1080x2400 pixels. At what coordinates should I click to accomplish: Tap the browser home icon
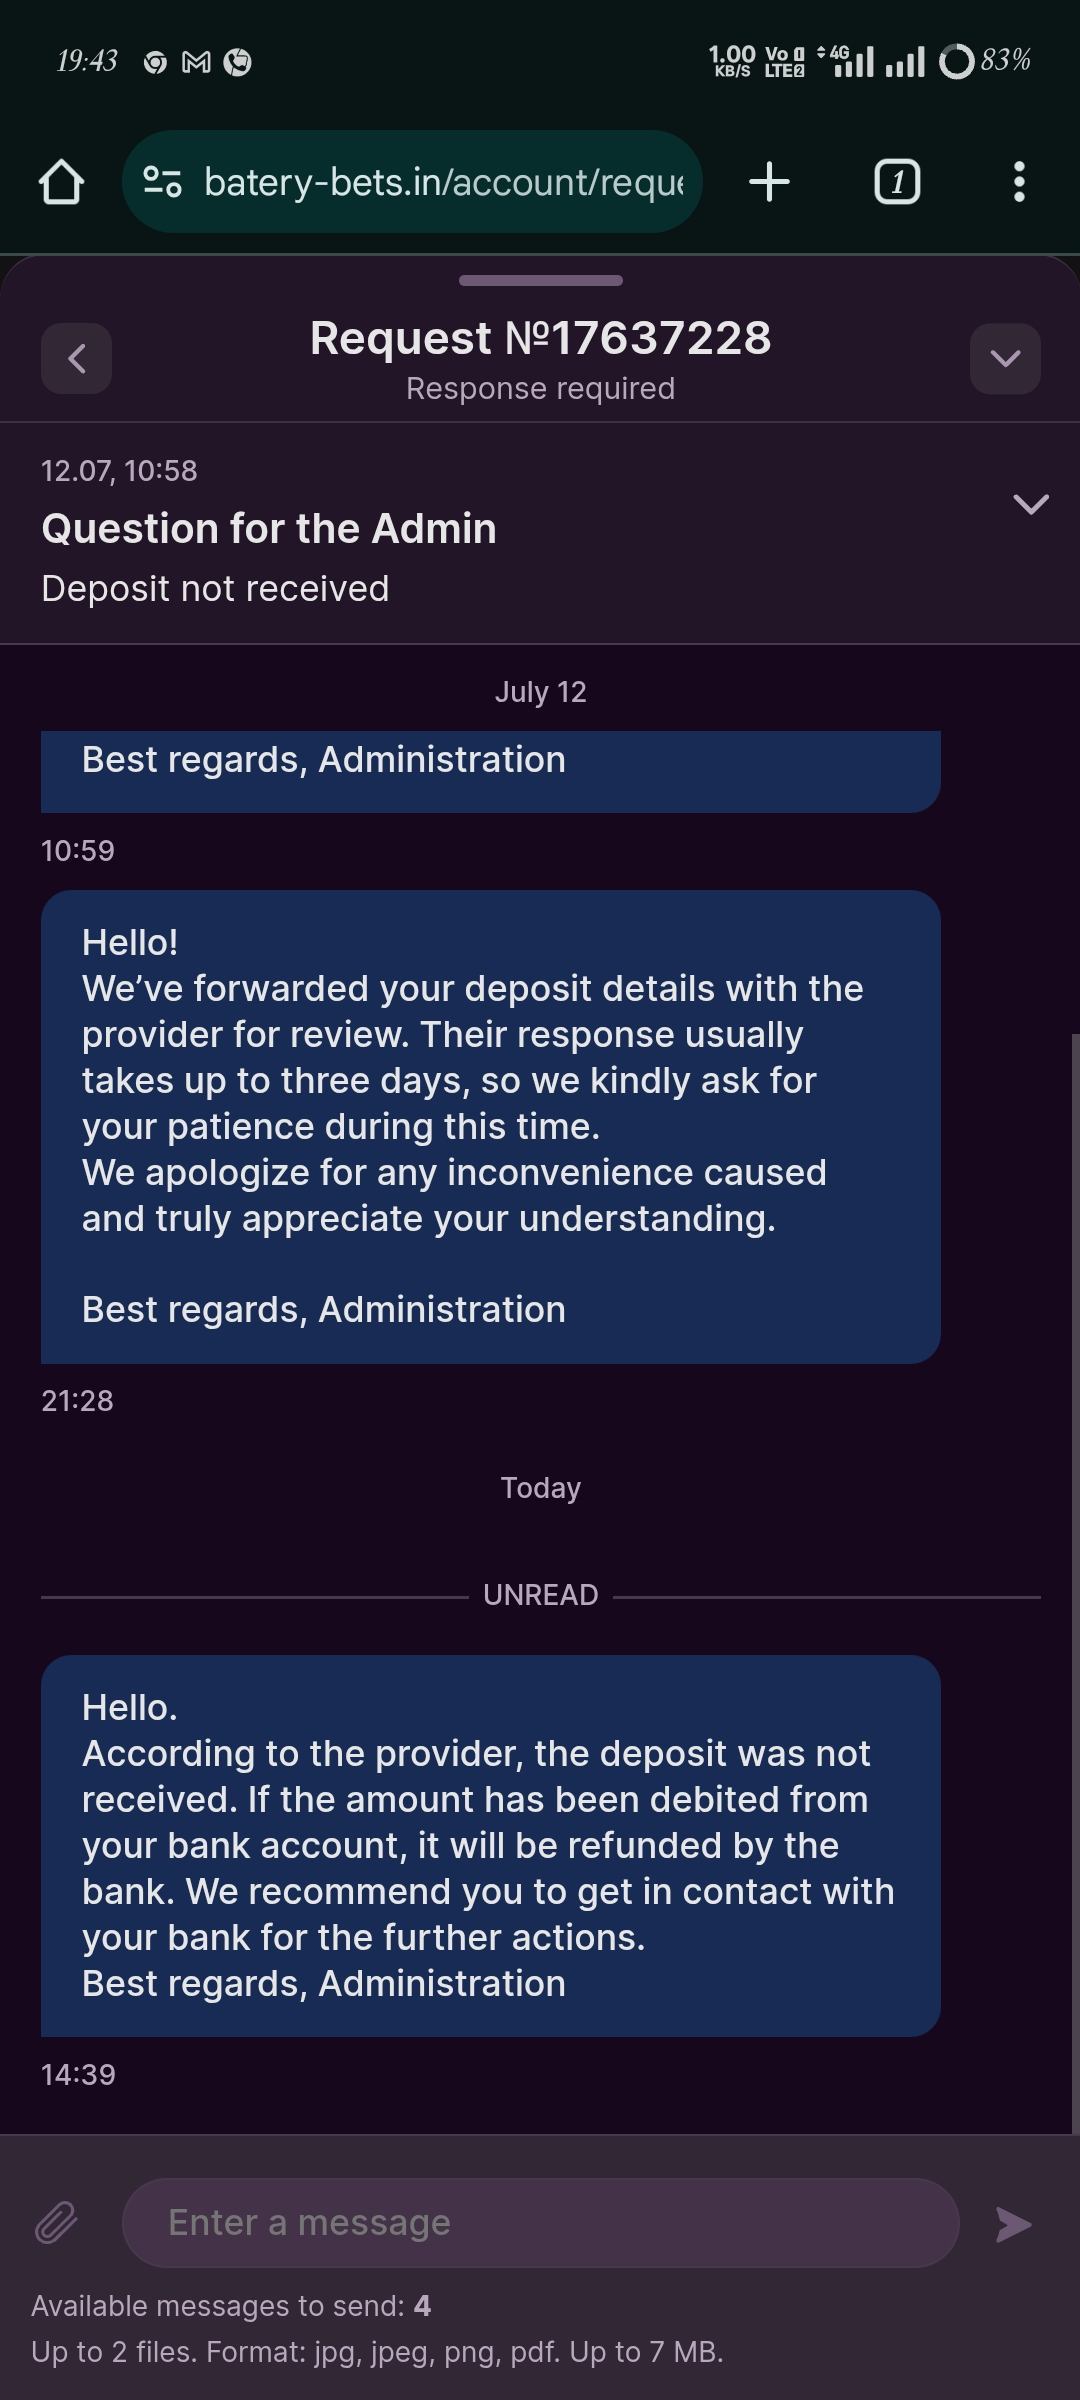pyautogui.click(x=61, y=182)
